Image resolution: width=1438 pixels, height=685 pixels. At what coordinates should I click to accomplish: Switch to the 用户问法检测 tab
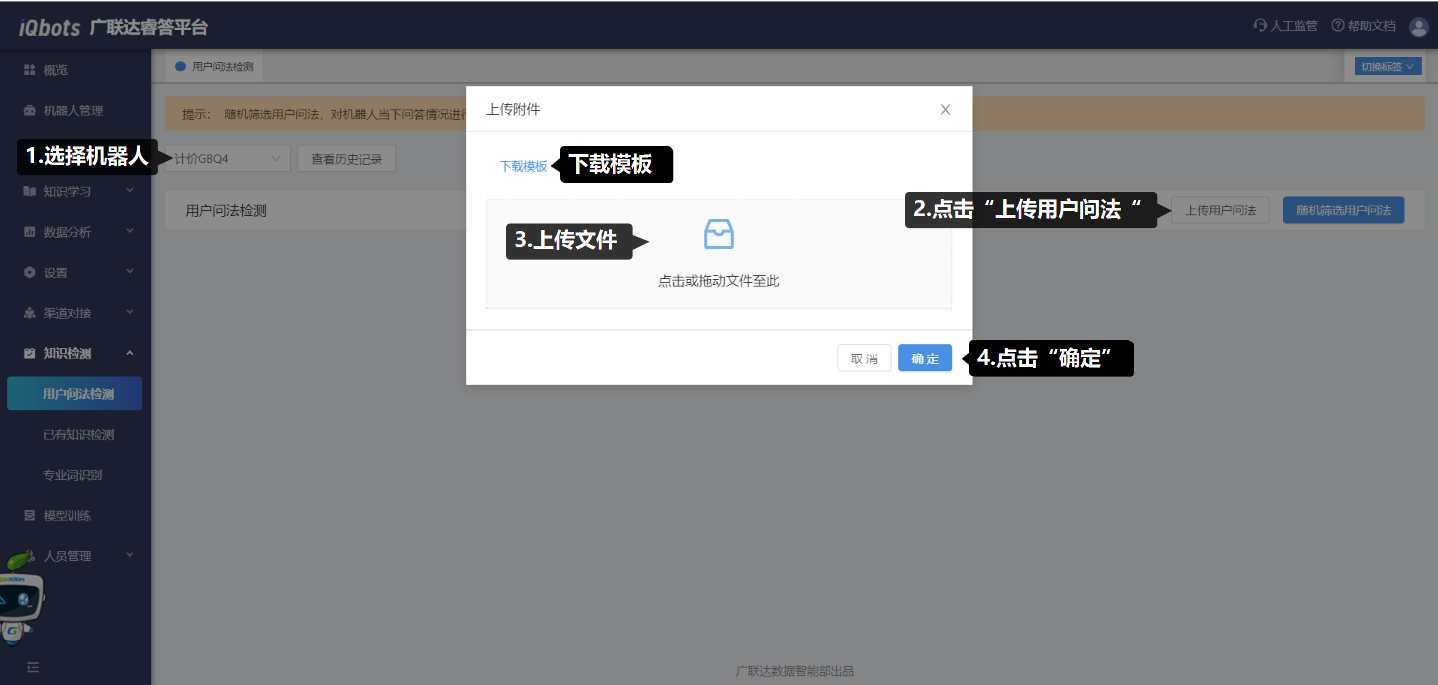(x=222, y=66)
